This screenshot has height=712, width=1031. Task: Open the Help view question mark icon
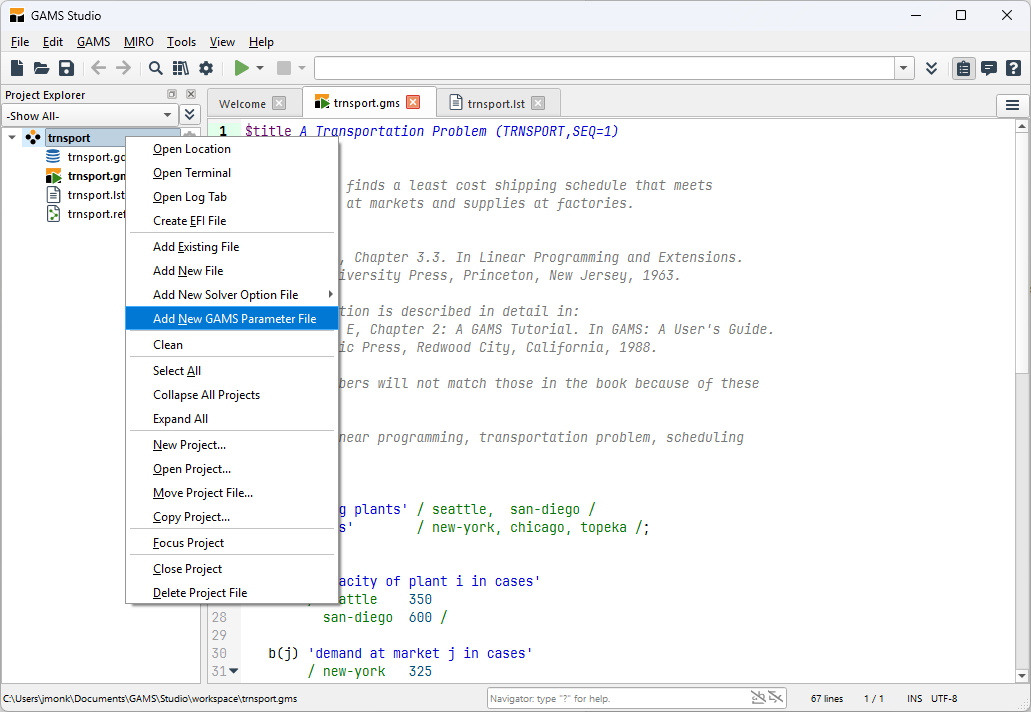(x=1013, y=68)
